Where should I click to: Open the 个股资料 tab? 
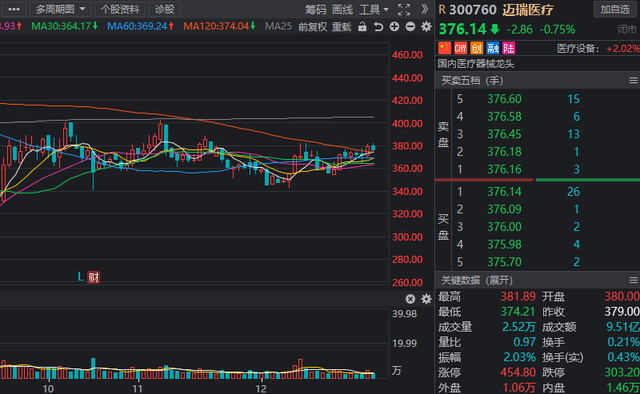(120, 9)
